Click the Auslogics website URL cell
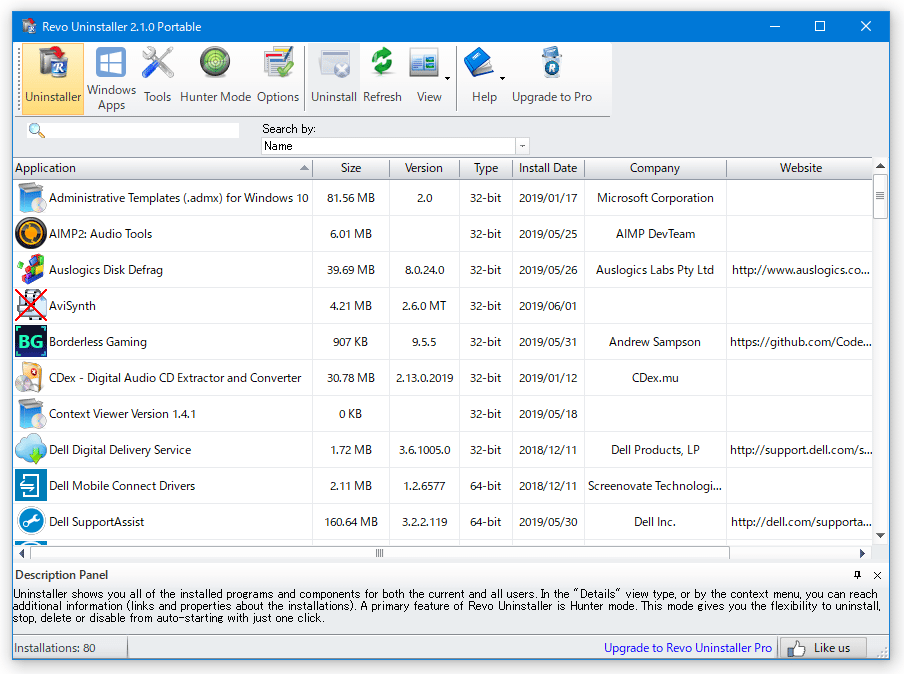904x674 pixels. pos(801,270)
